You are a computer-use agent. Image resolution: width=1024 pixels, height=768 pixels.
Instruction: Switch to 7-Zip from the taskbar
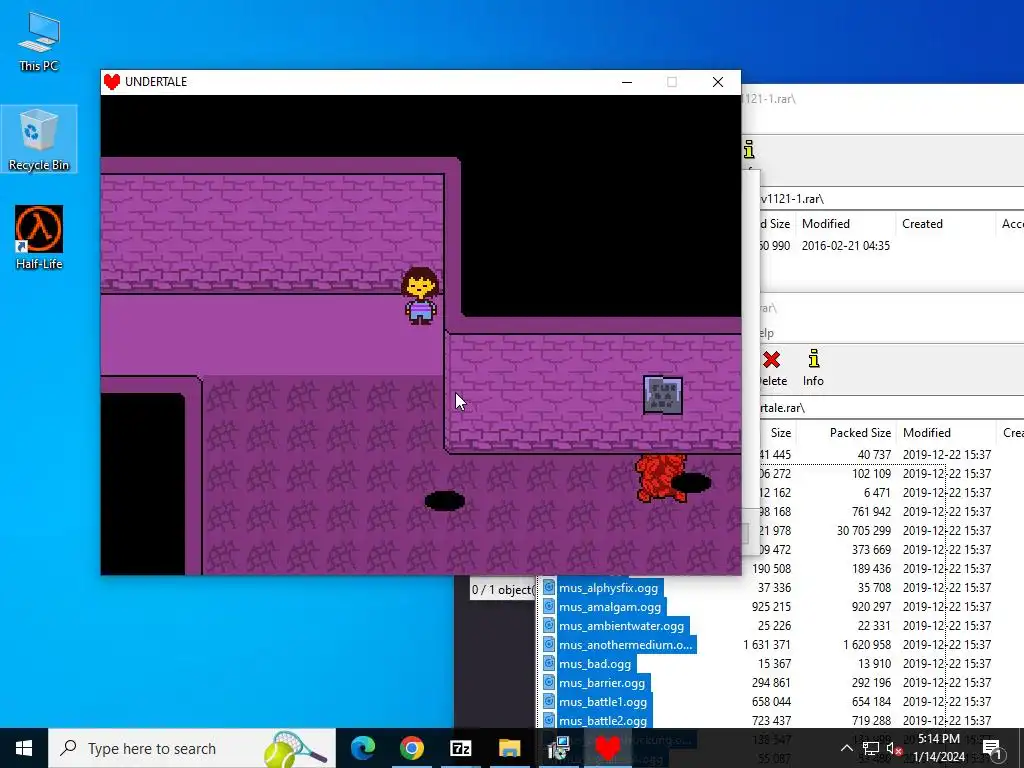[x=460, y=748]
